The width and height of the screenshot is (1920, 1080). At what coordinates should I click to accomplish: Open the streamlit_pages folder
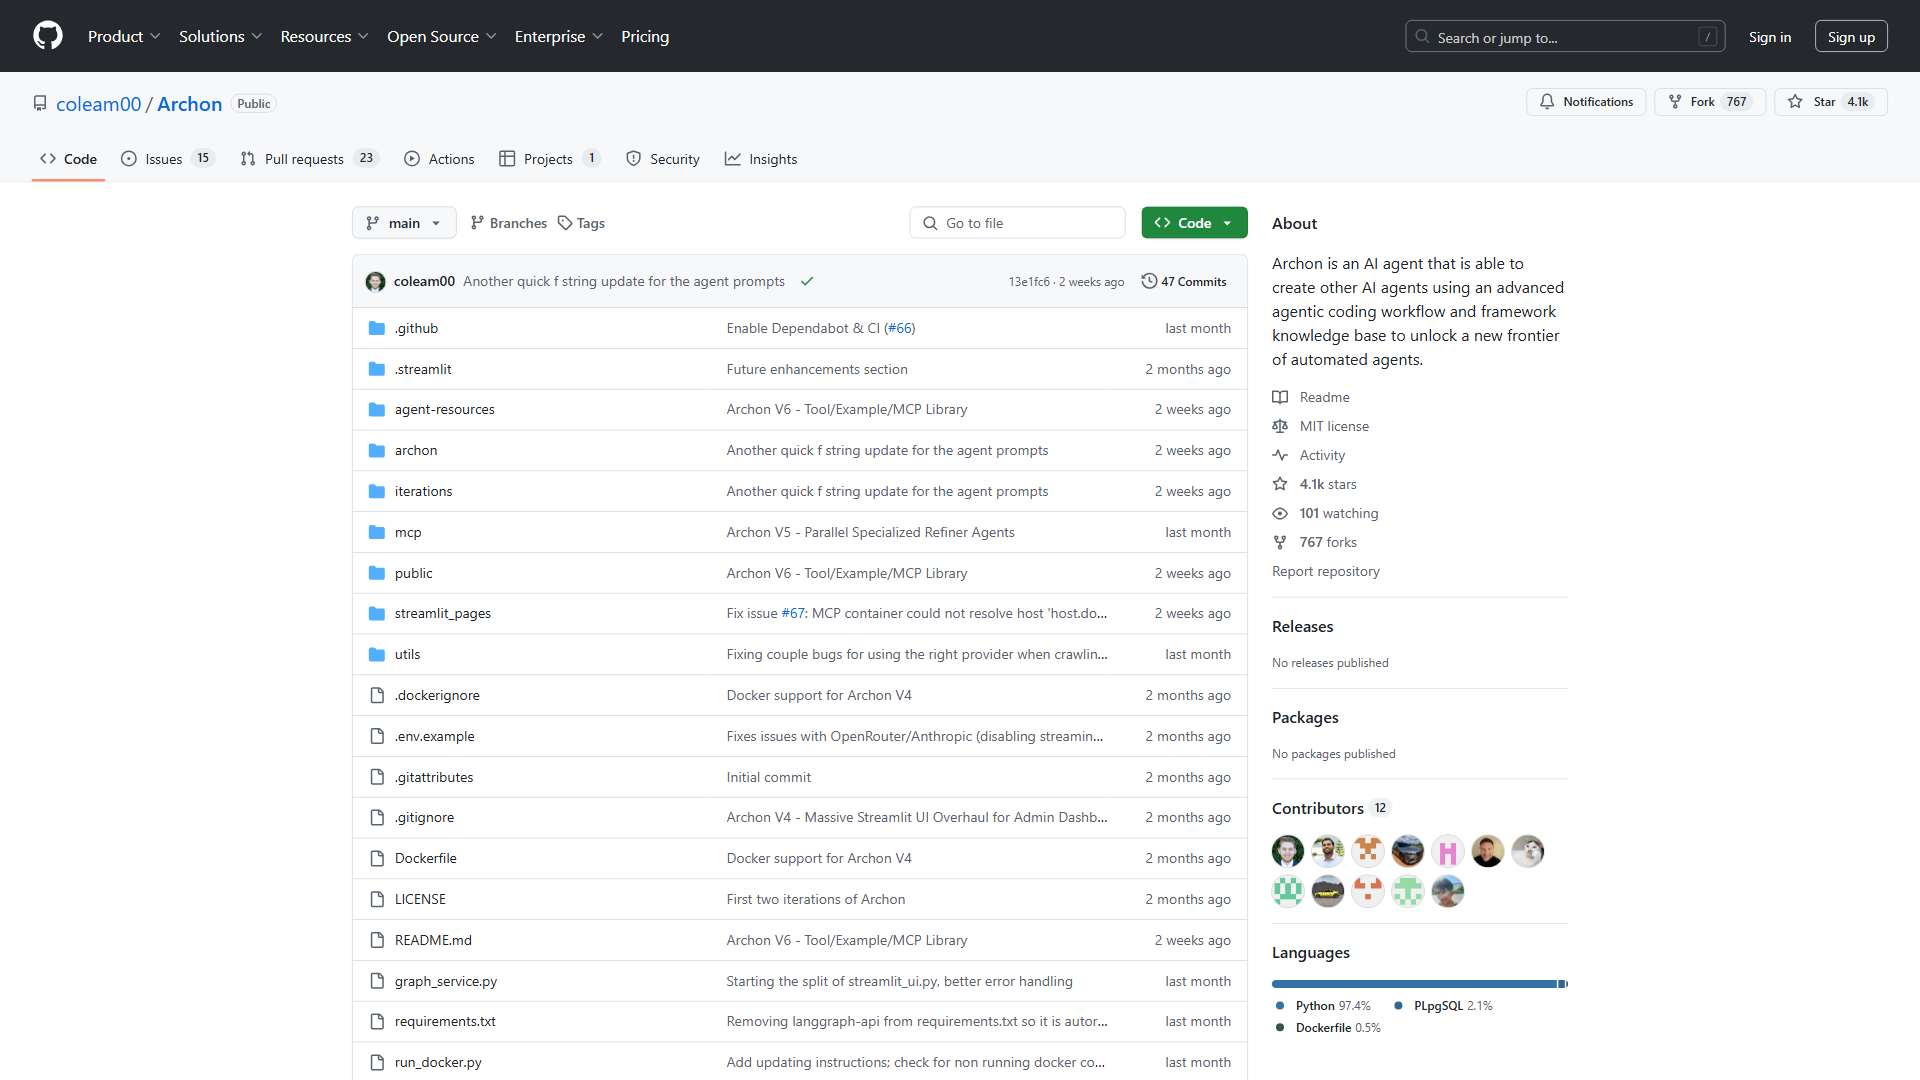coord(443,614)
